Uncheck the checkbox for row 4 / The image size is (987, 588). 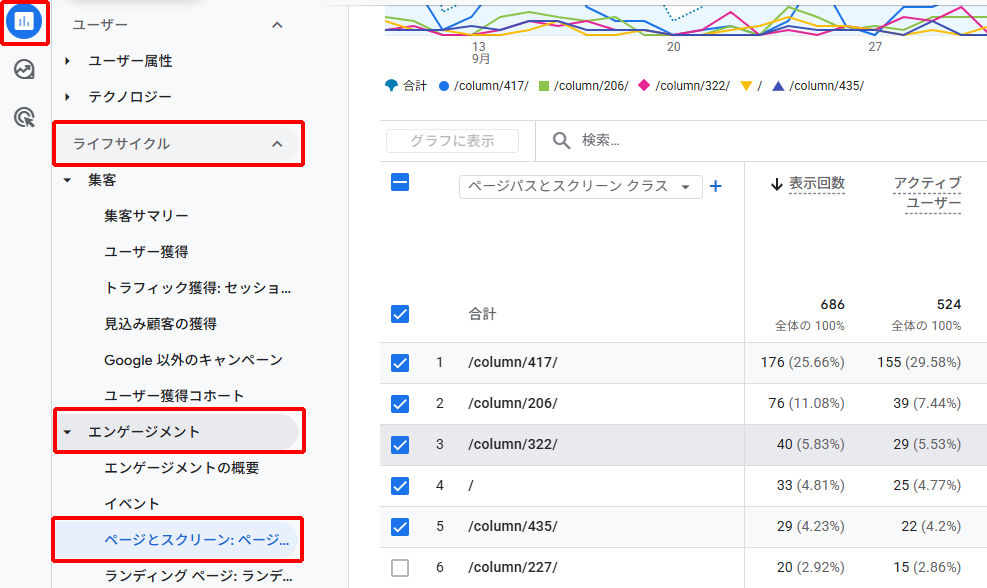[x=400, y=485]
